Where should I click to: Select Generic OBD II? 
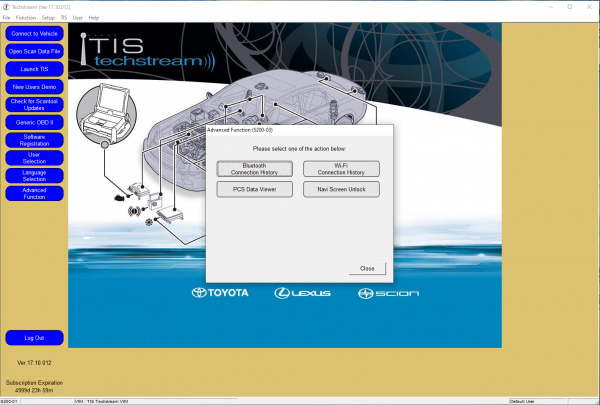click(34, 122)
